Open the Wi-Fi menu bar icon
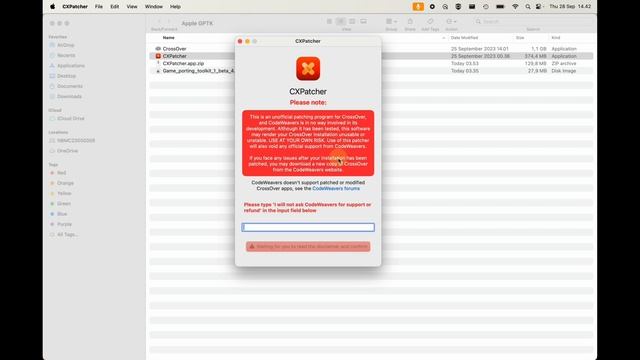Screen dimensions: 640x360 (x=515, y=7)
